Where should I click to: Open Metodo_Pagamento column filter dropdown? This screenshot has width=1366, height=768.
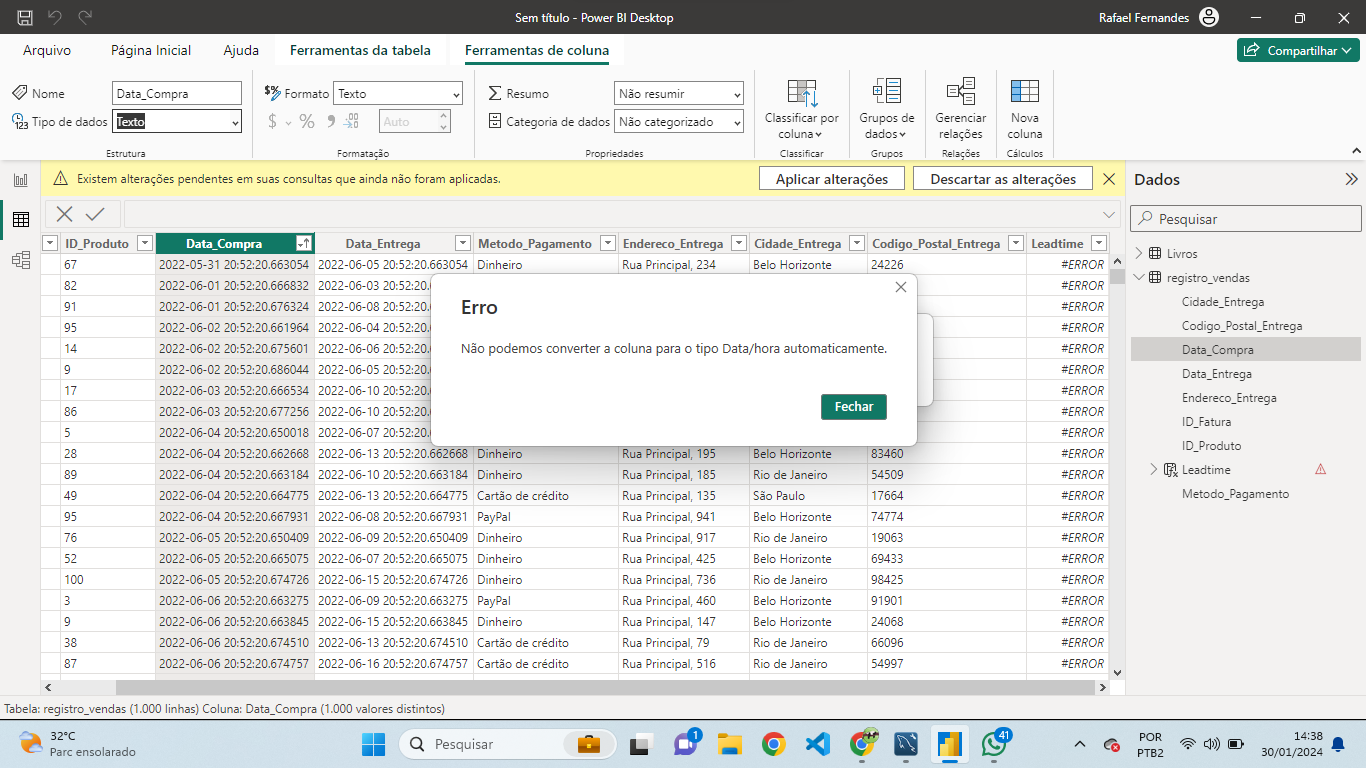[x=607, y=243]
